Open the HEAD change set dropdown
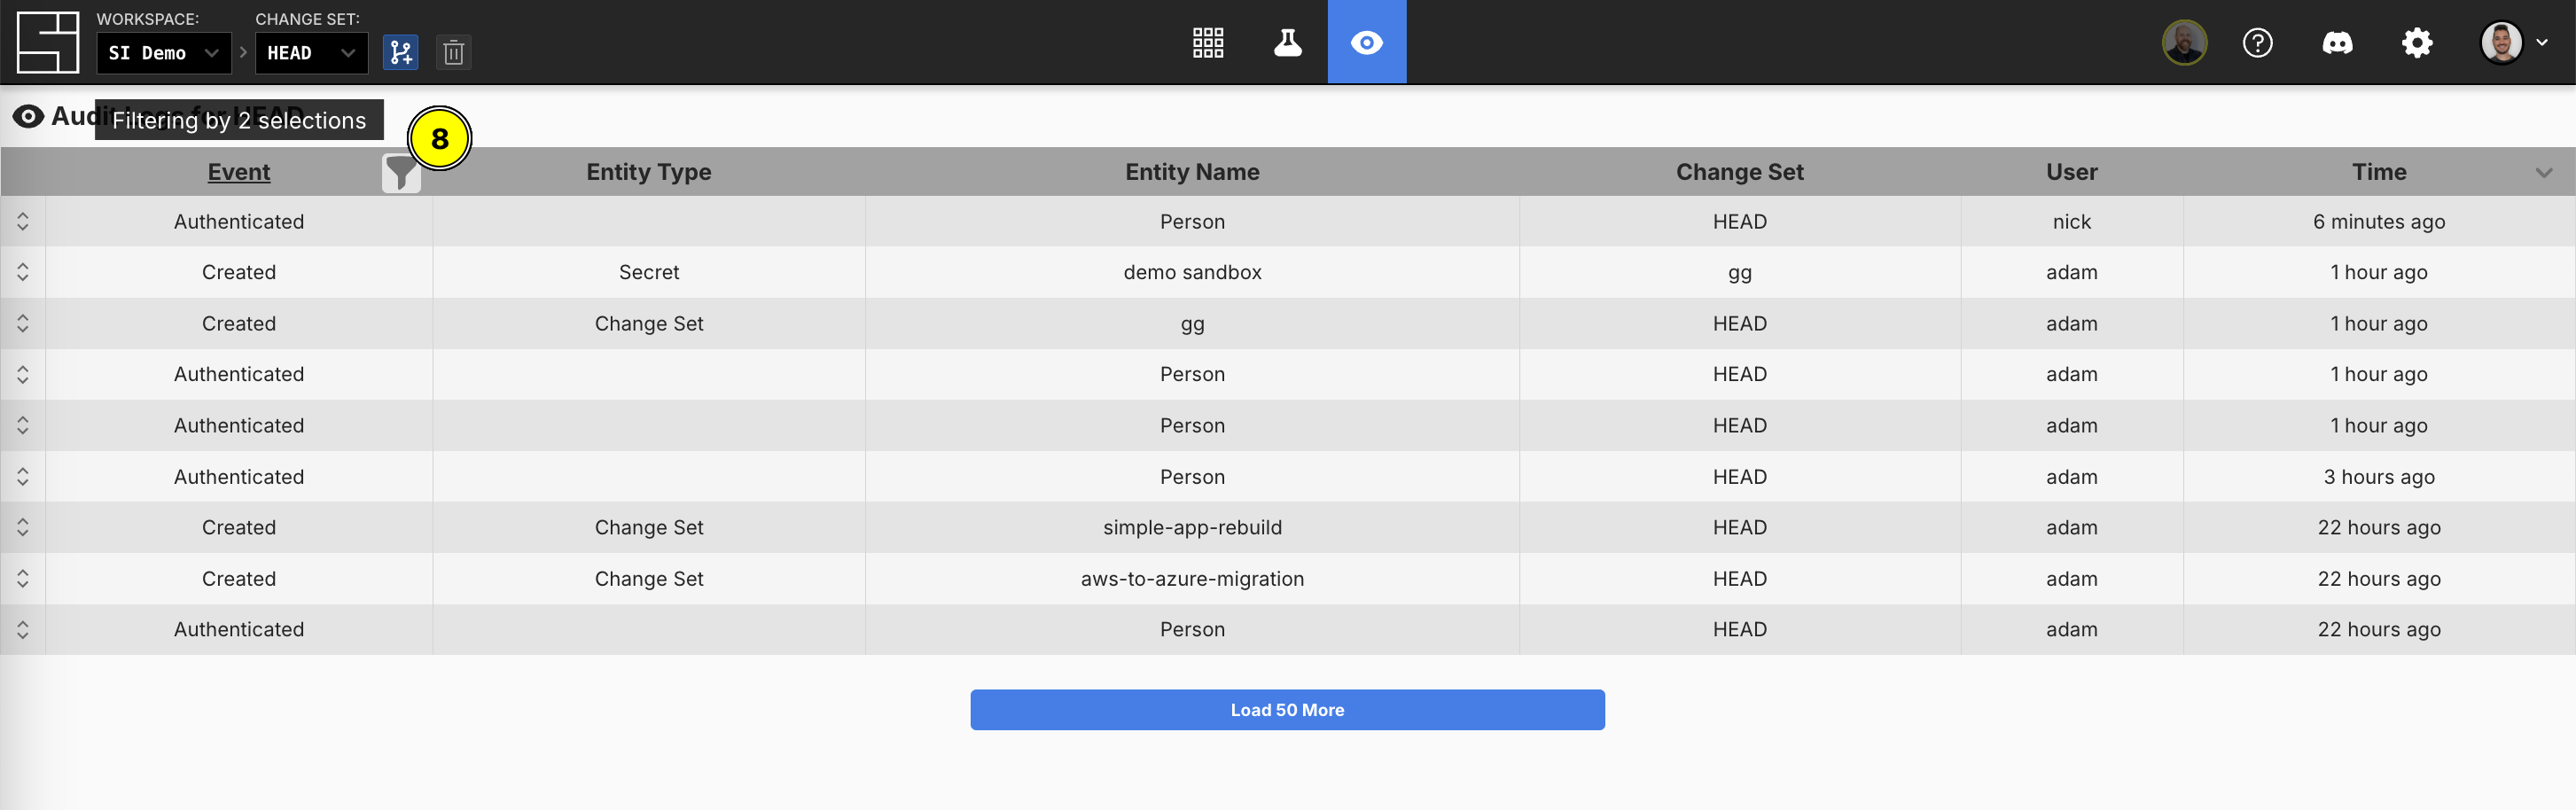Viewport: 2576px width, 810px height. click(x=311, y=53)
